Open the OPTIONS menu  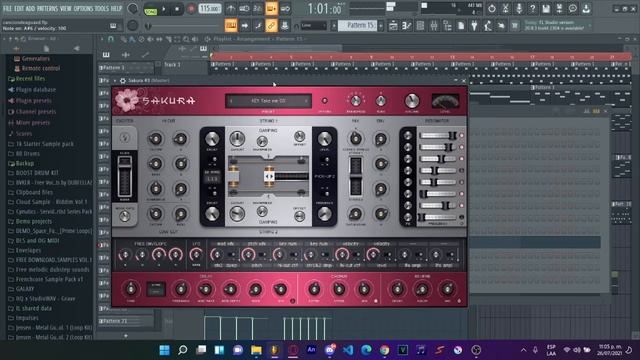click(83, 8)
